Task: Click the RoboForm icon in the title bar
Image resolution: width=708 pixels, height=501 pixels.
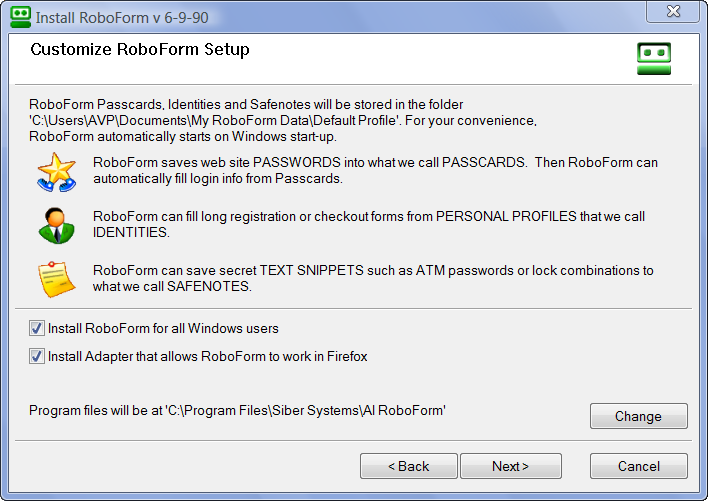Action: (20, 17)
